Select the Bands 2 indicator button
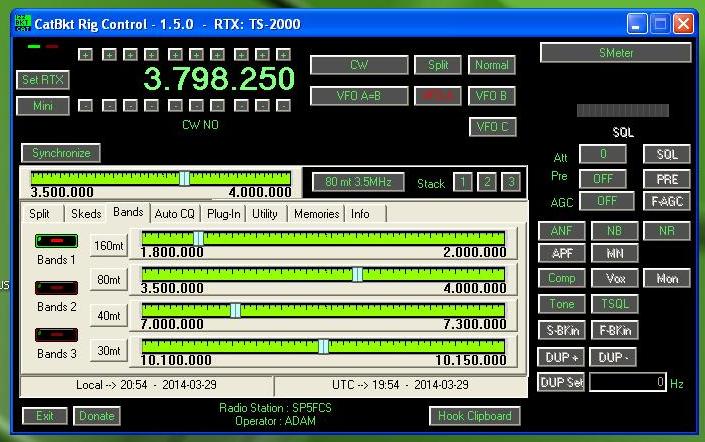Image resolution: width=705 pixels, height=442 pixels. click(56, 288)
